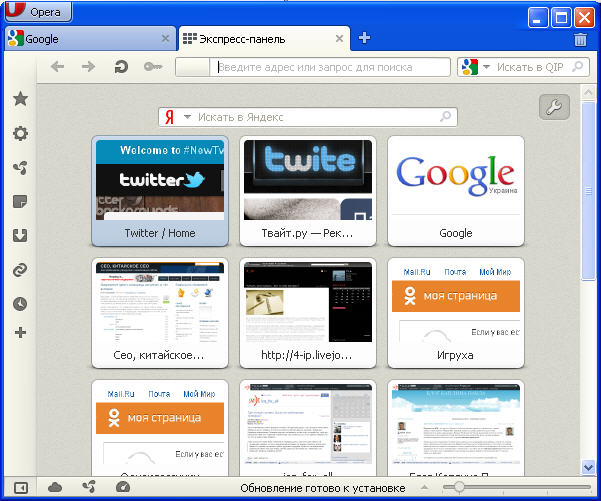
Task: Click the Reload page button
Action: [121, 67]
